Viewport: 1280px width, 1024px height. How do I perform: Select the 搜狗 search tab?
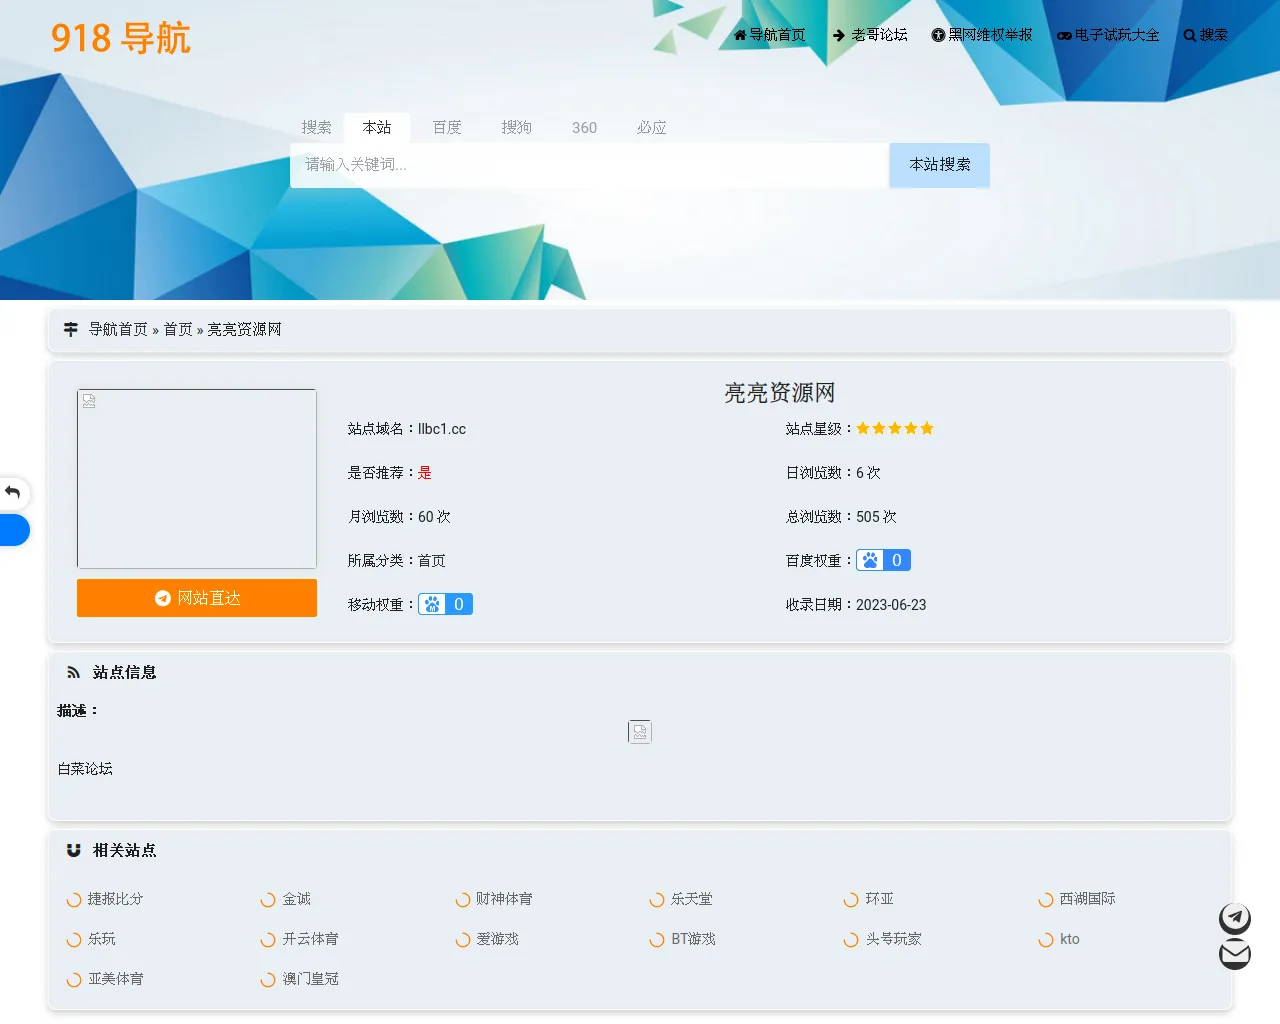point(516,128)
